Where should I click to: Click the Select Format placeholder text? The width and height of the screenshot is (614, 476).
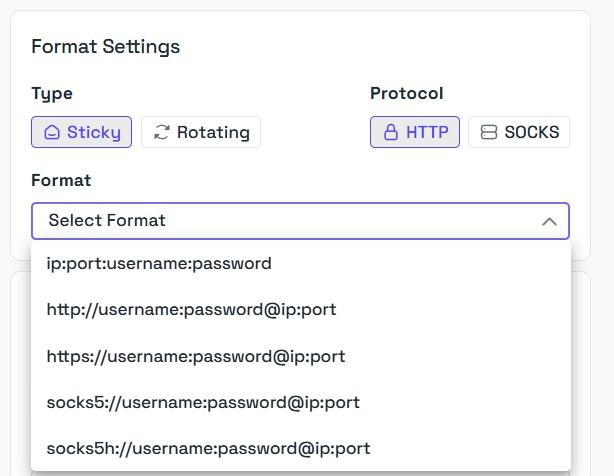click(x=107, y=221)
